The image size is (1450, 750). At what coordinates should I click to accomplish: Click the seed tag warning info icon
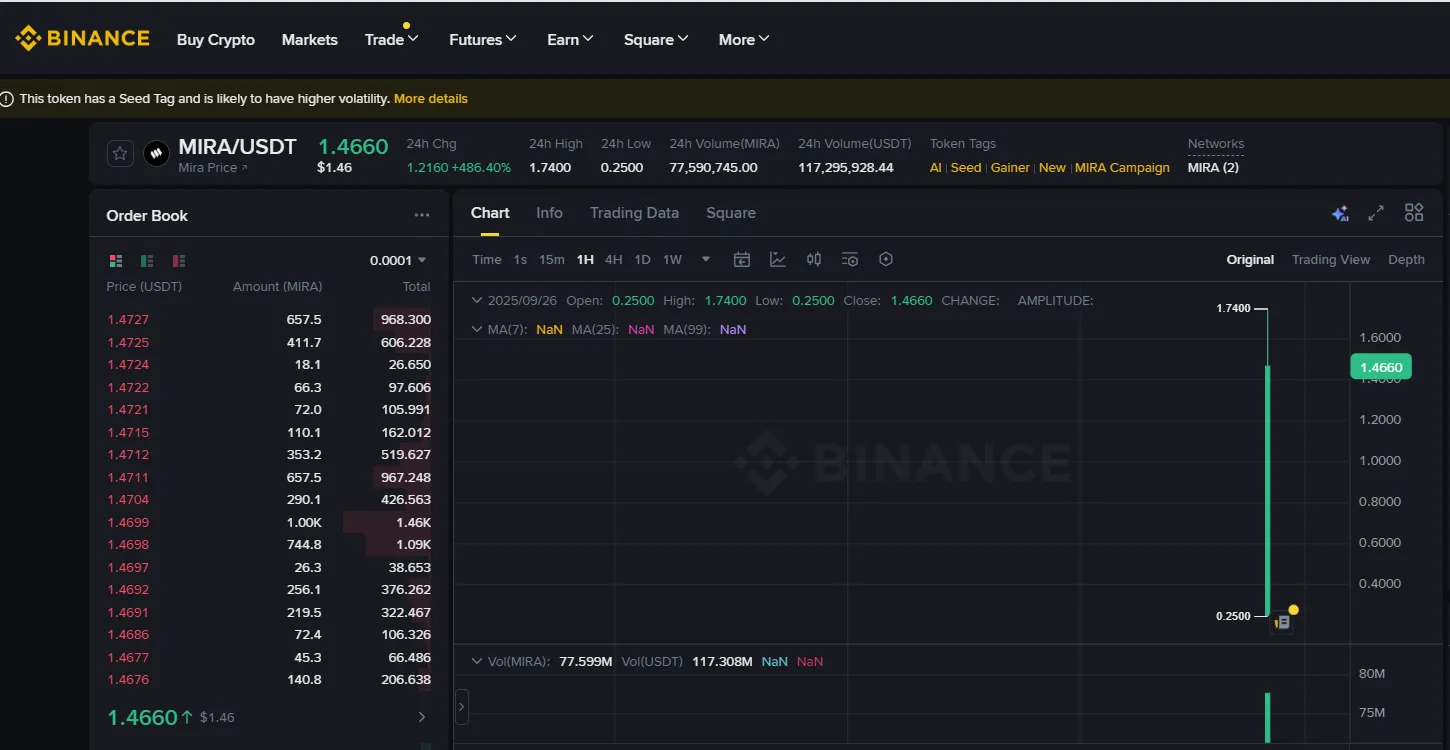point(7,99)
